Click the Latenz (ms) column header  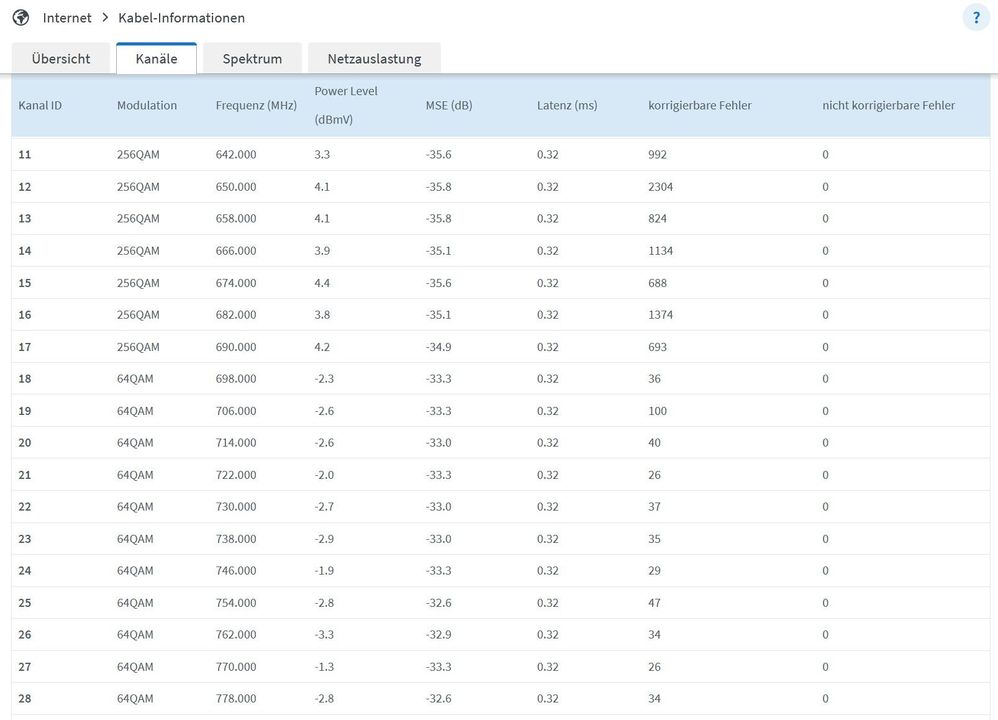(x=567, y=106)
